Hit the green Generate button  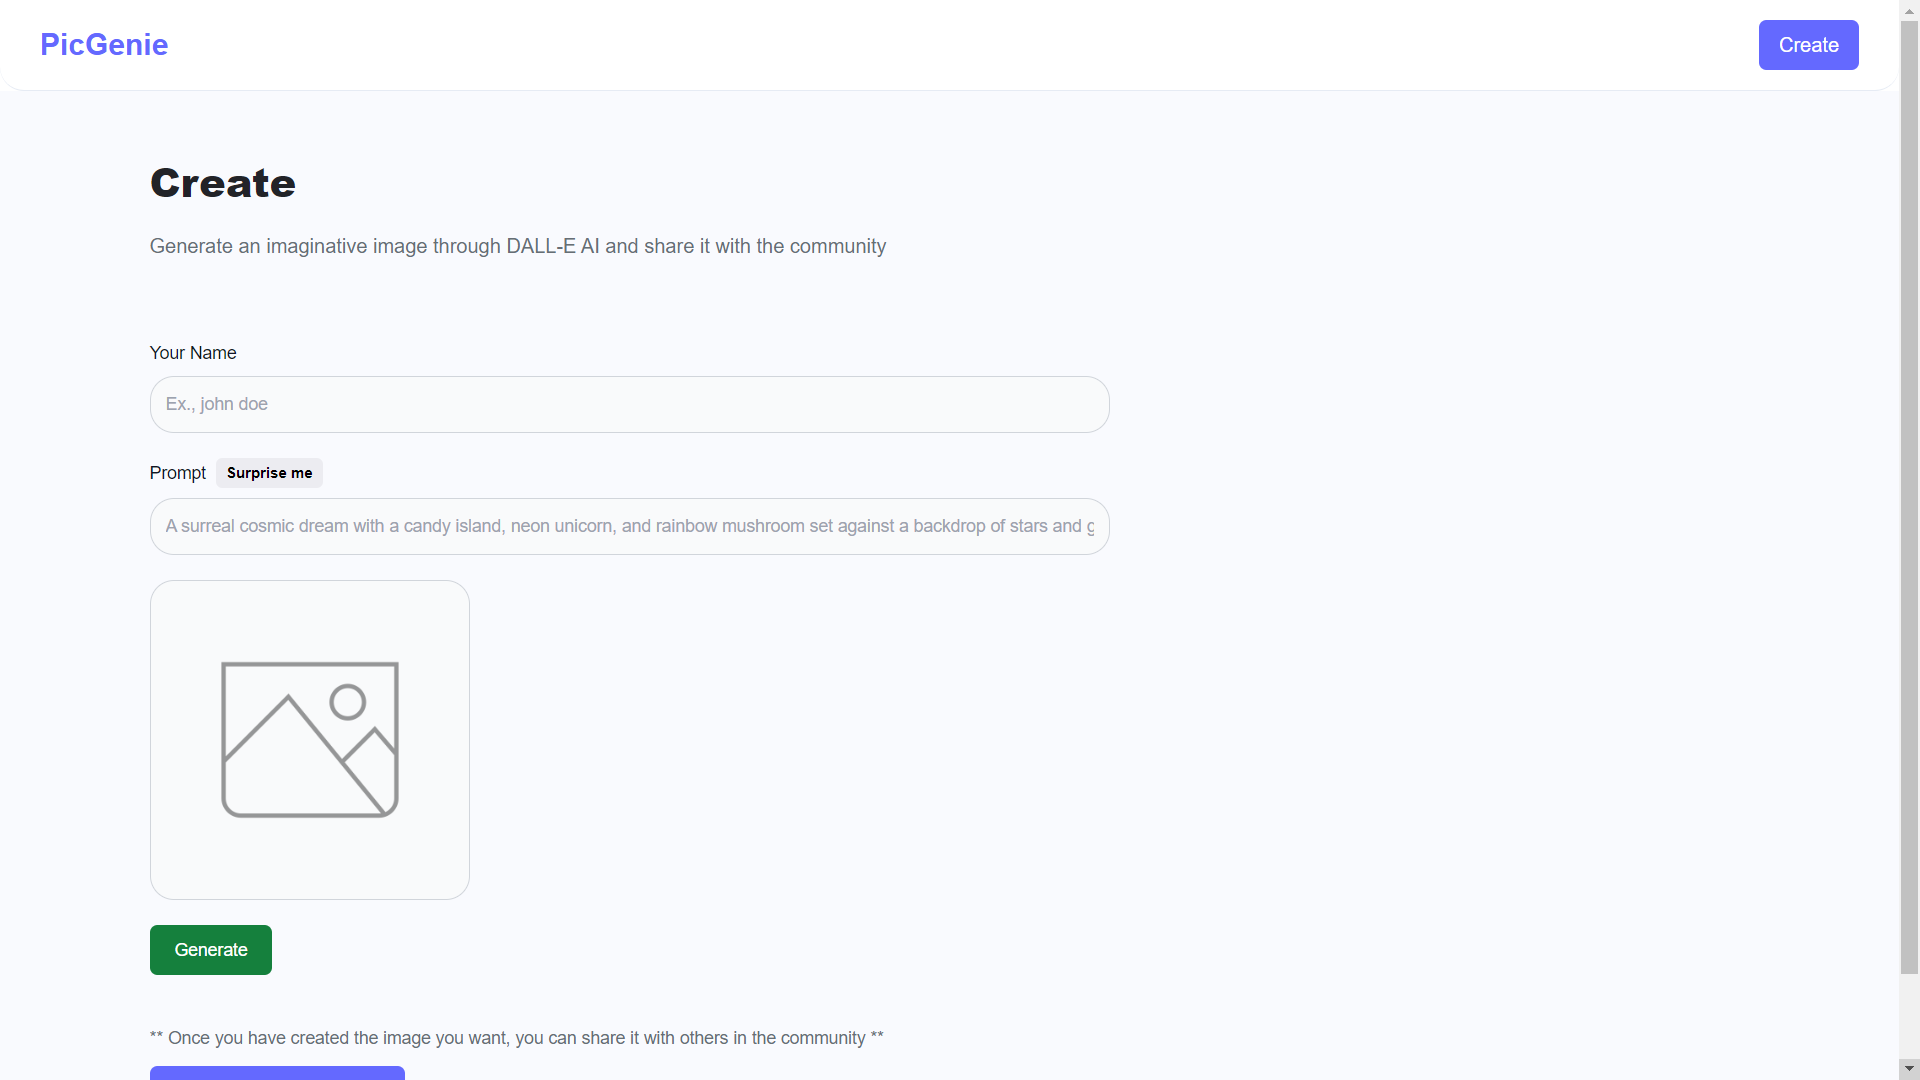[211, 950]
